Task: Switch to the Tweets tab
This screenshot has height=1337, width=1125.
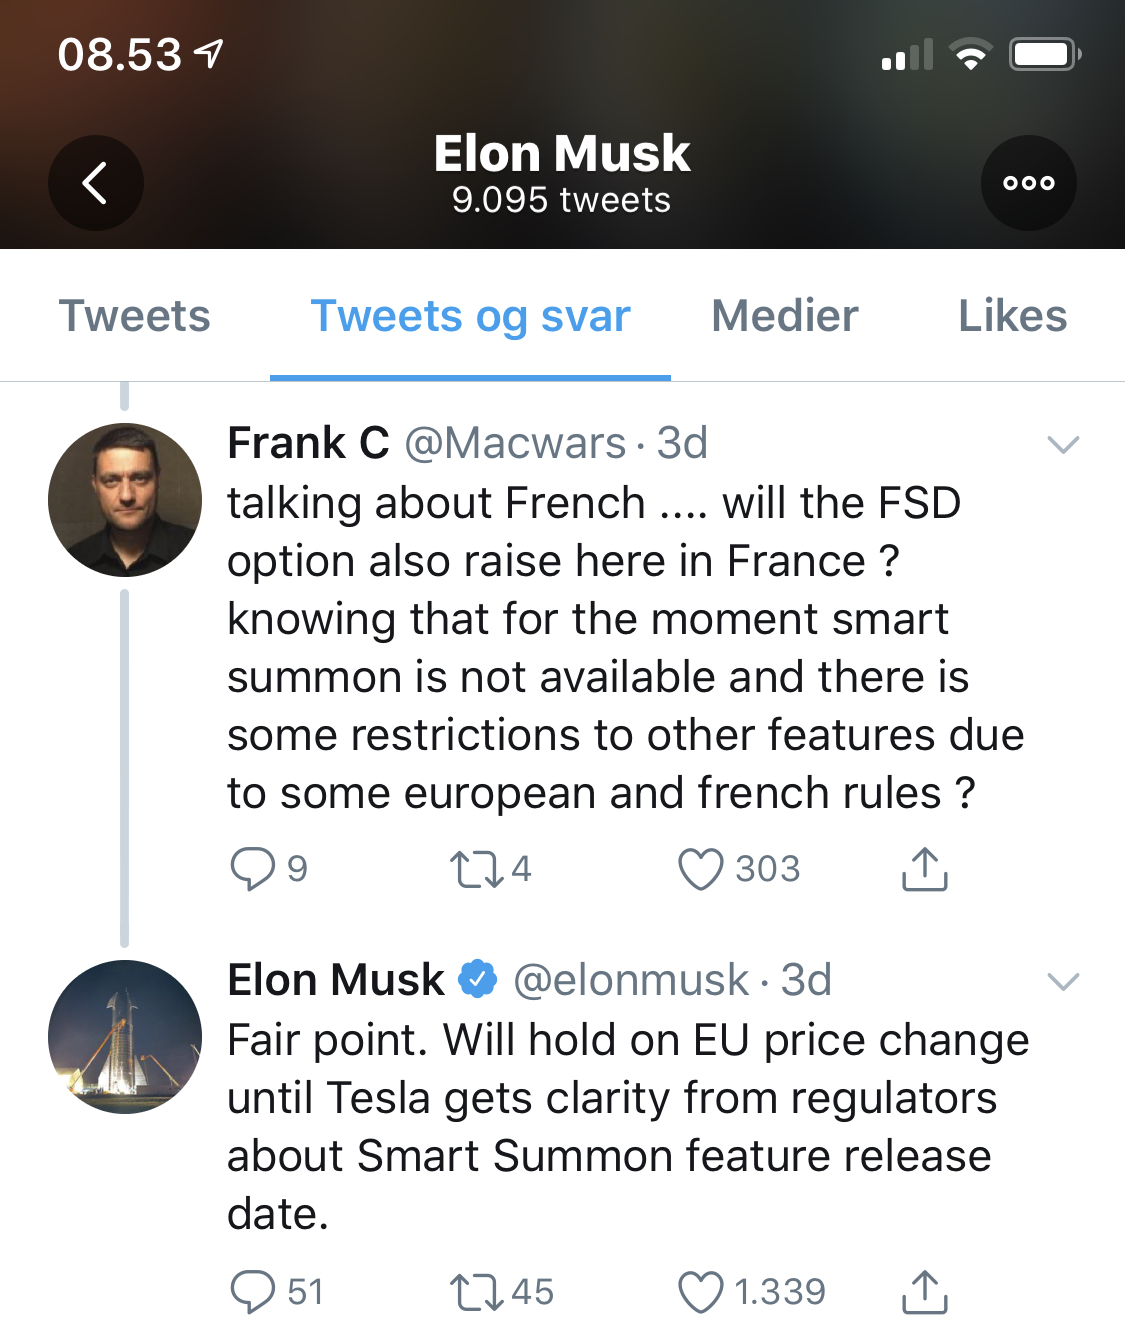Action: (x=135, y=316)
